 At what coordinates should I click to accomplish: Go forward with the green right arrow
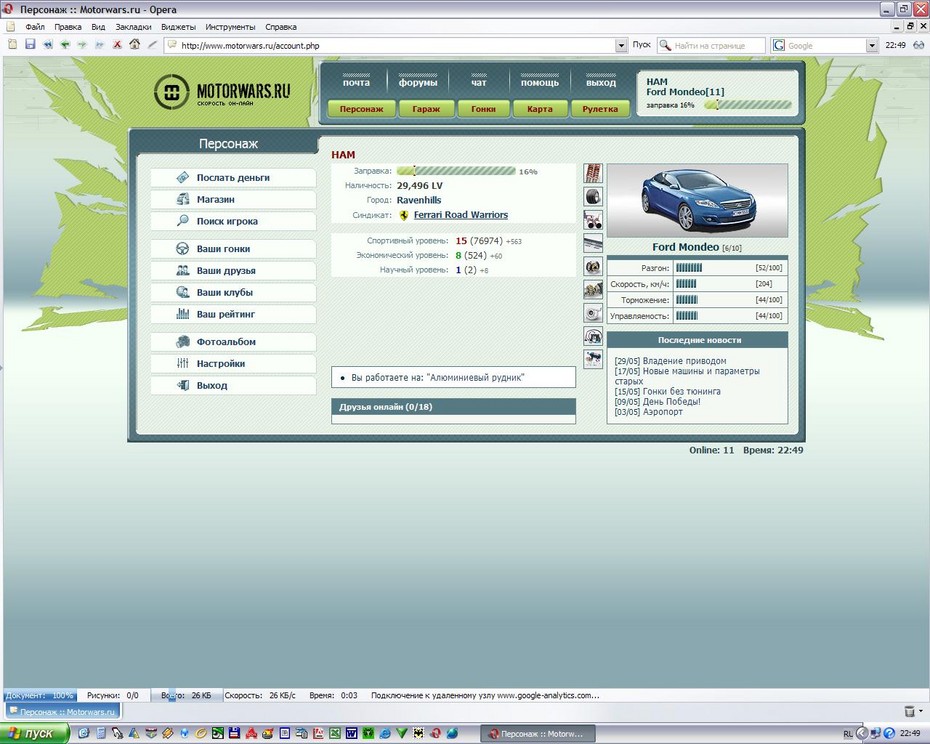[82, 44]
